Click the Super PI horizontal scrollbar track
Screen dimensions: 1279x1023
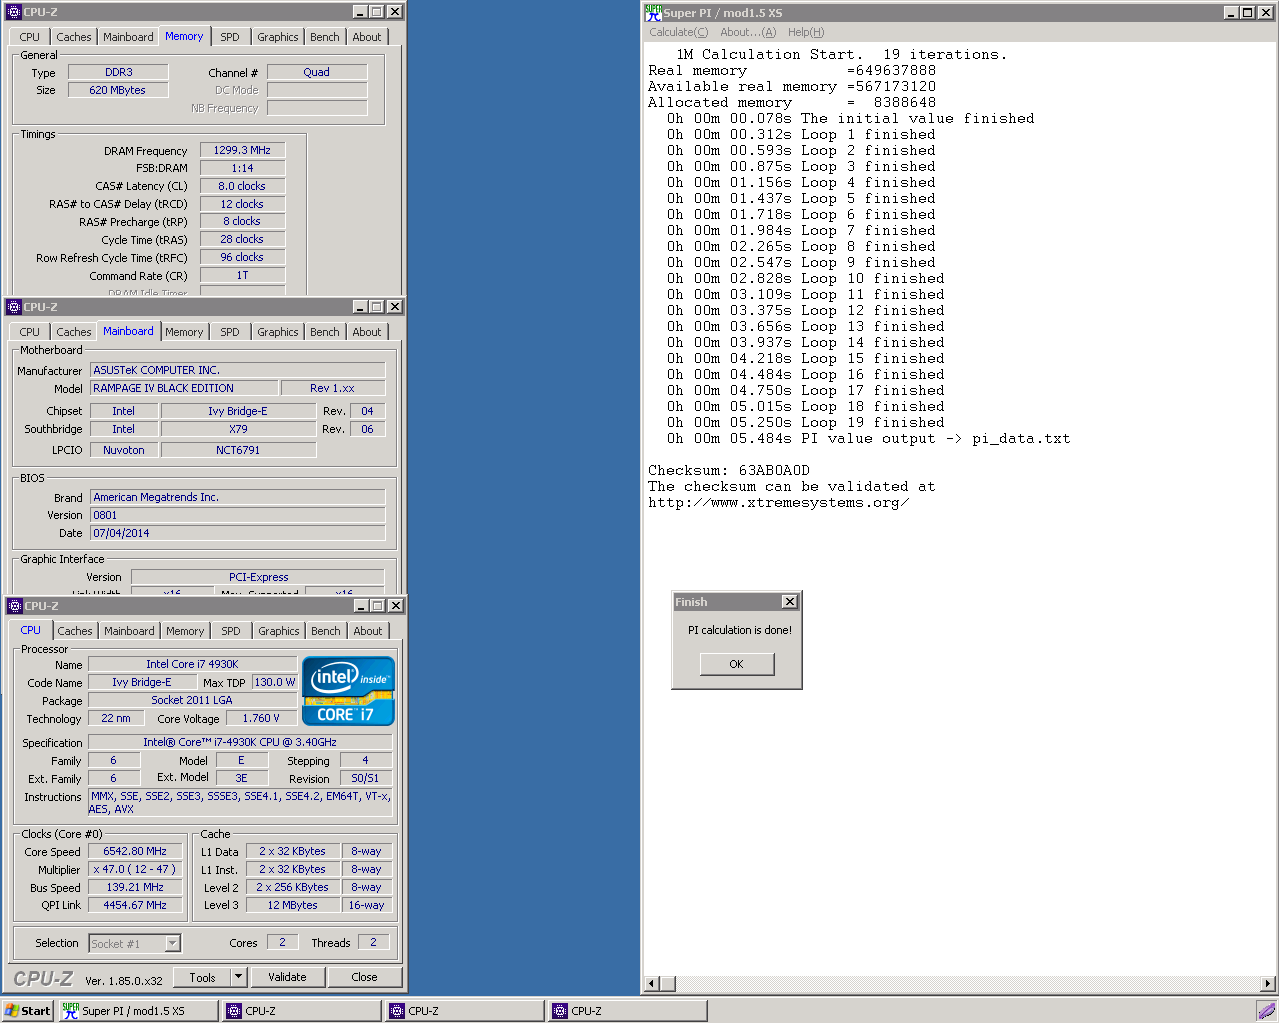click(960, 984)
